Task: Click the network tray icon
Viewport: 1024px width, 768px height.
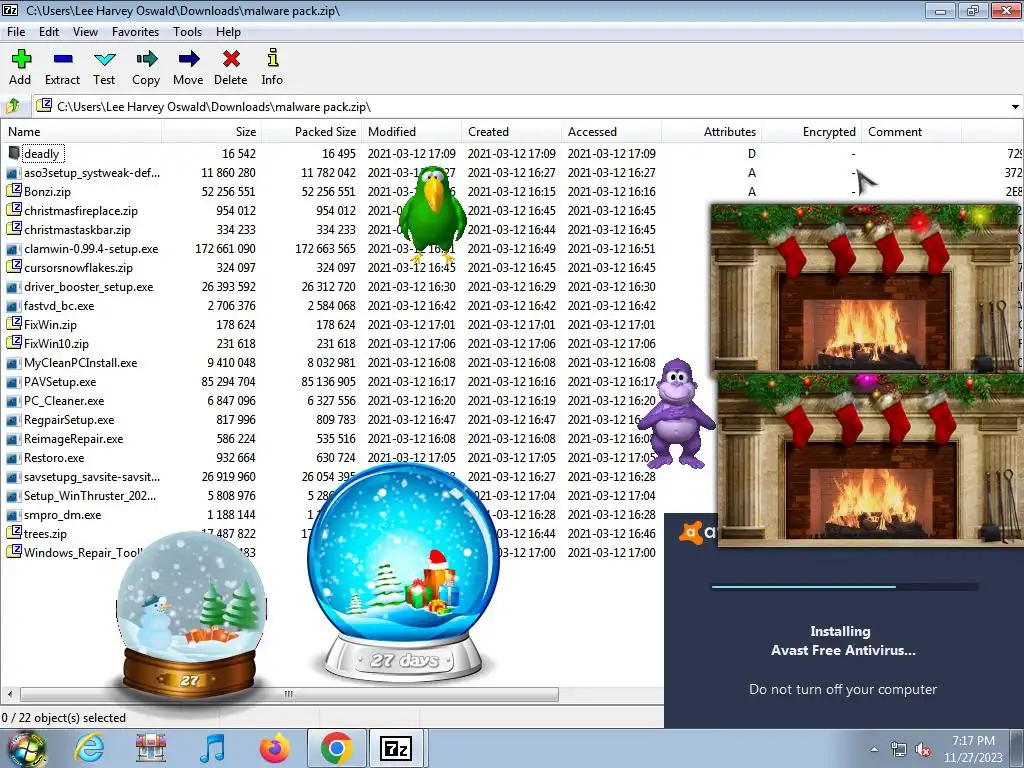Action: 899,750
